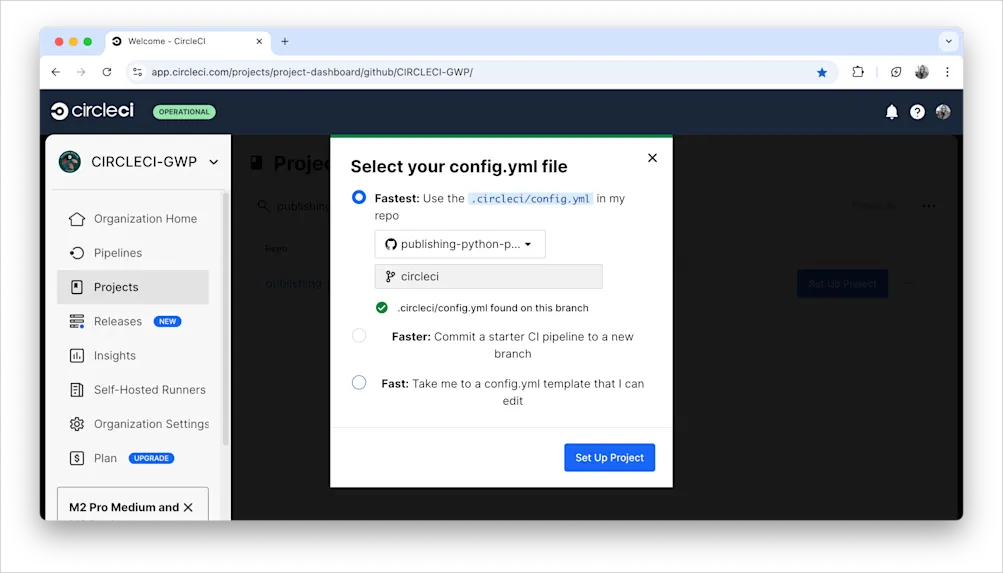This screenshot has height=573, width=1003.
Task: Click the GitHub icon in repo selector
Action: (391, 244)
